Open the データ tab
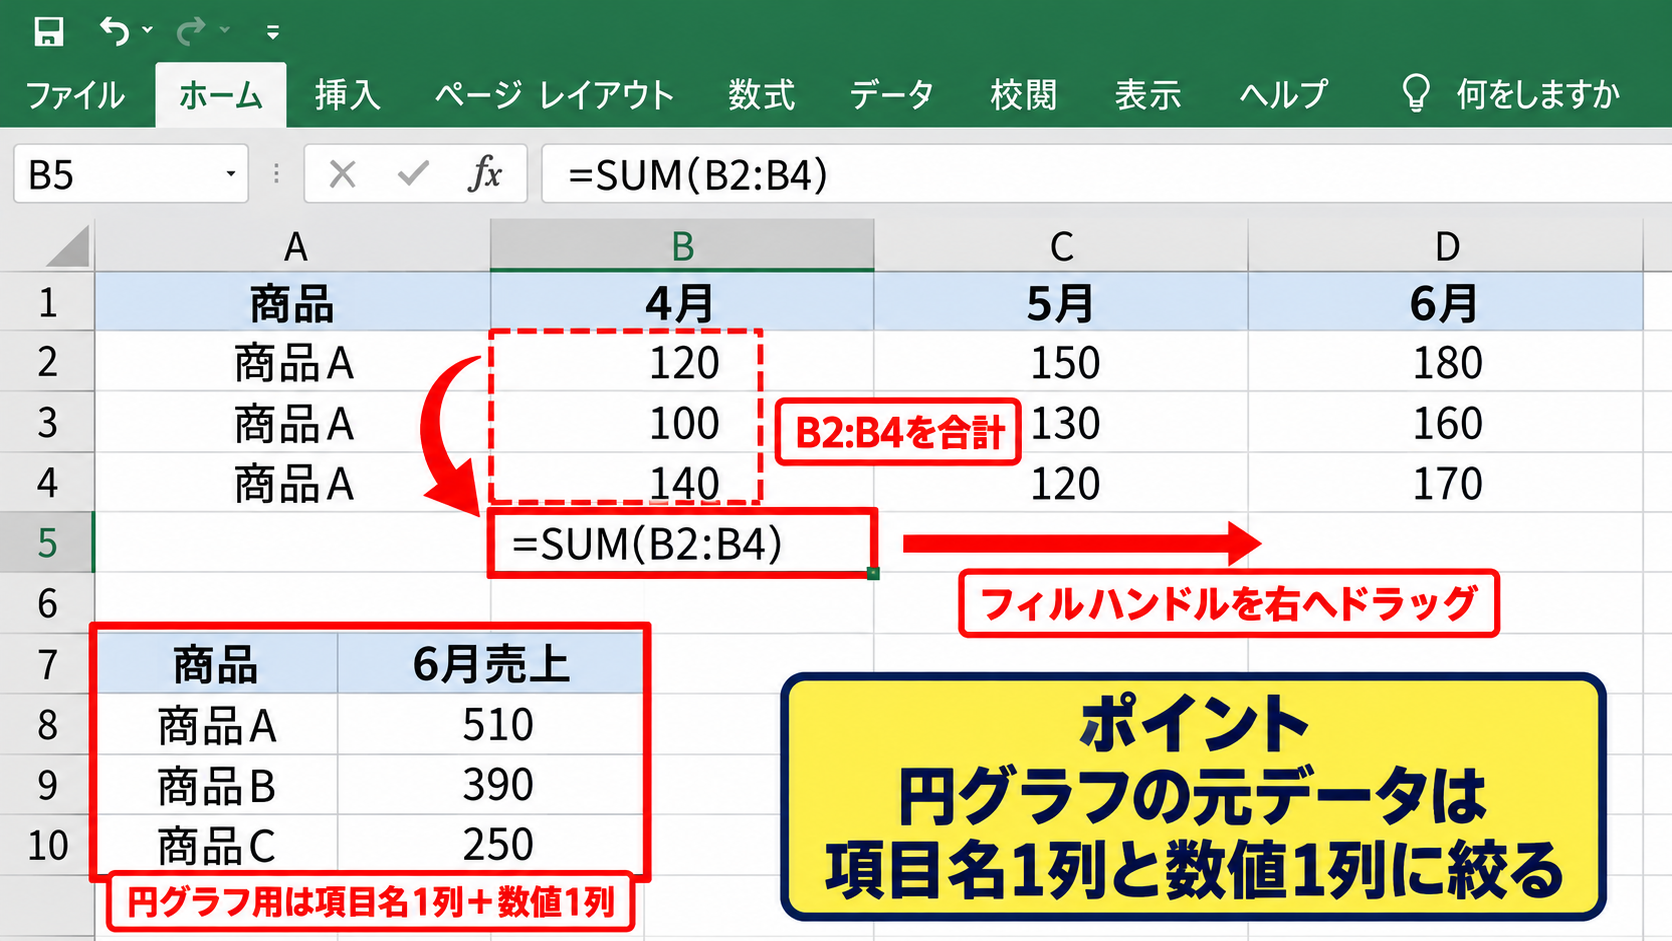Viewport: 1672px width, 941px height. 892,95
